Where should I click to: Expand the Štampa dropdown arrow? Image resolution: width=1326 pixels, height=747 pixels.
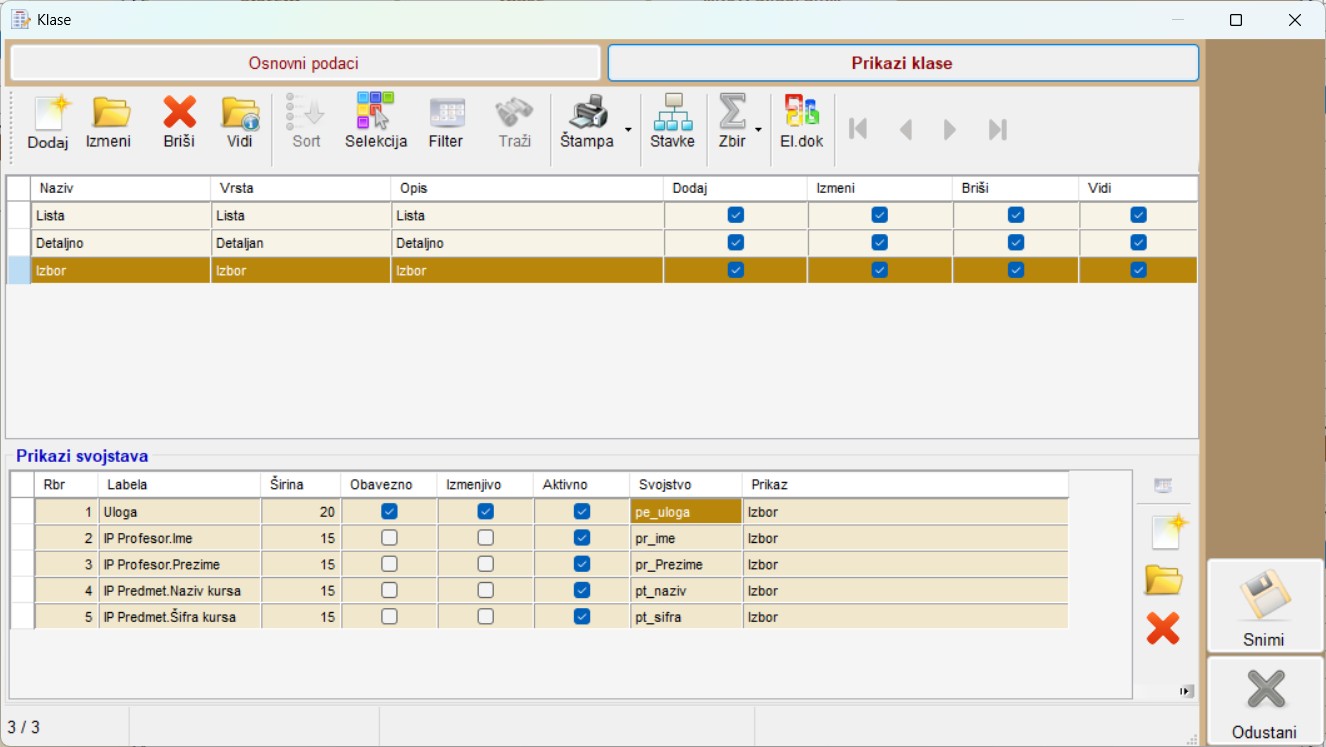[x=628, y=130]
